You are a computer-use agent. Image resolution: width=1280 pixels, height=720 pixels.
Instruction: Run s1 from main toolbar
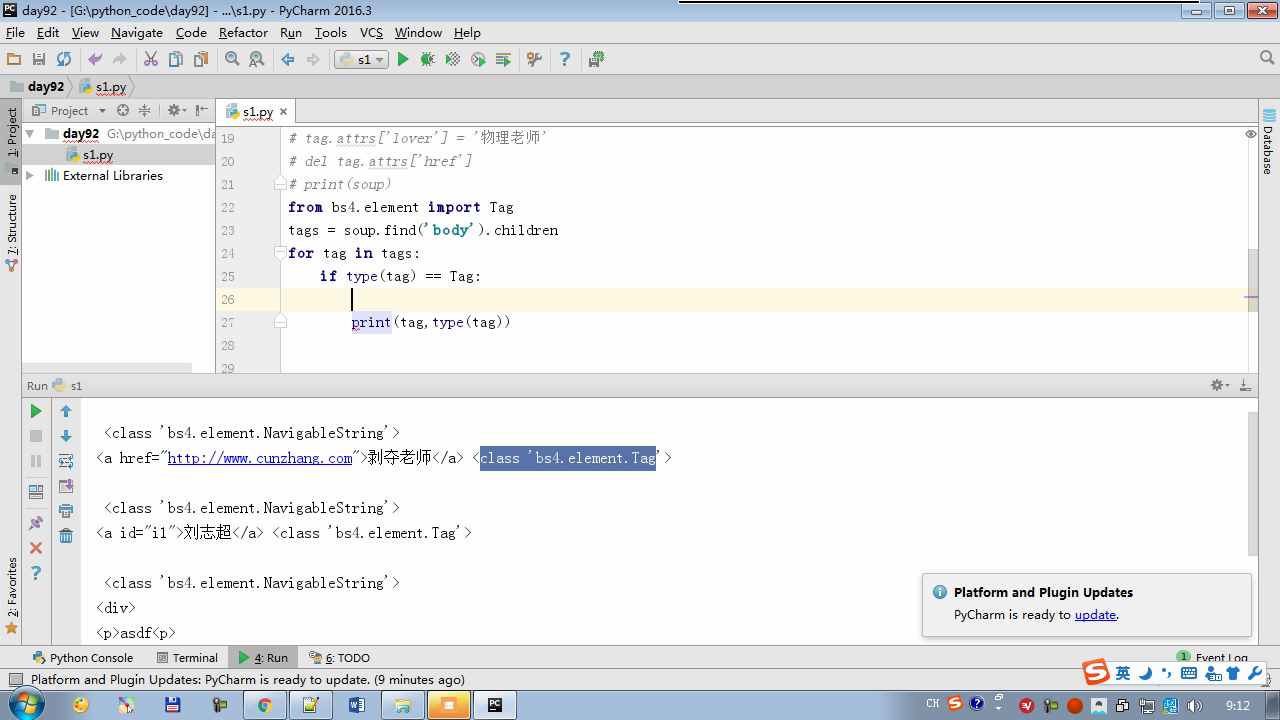pyautogui.click(x=403, y=60)
